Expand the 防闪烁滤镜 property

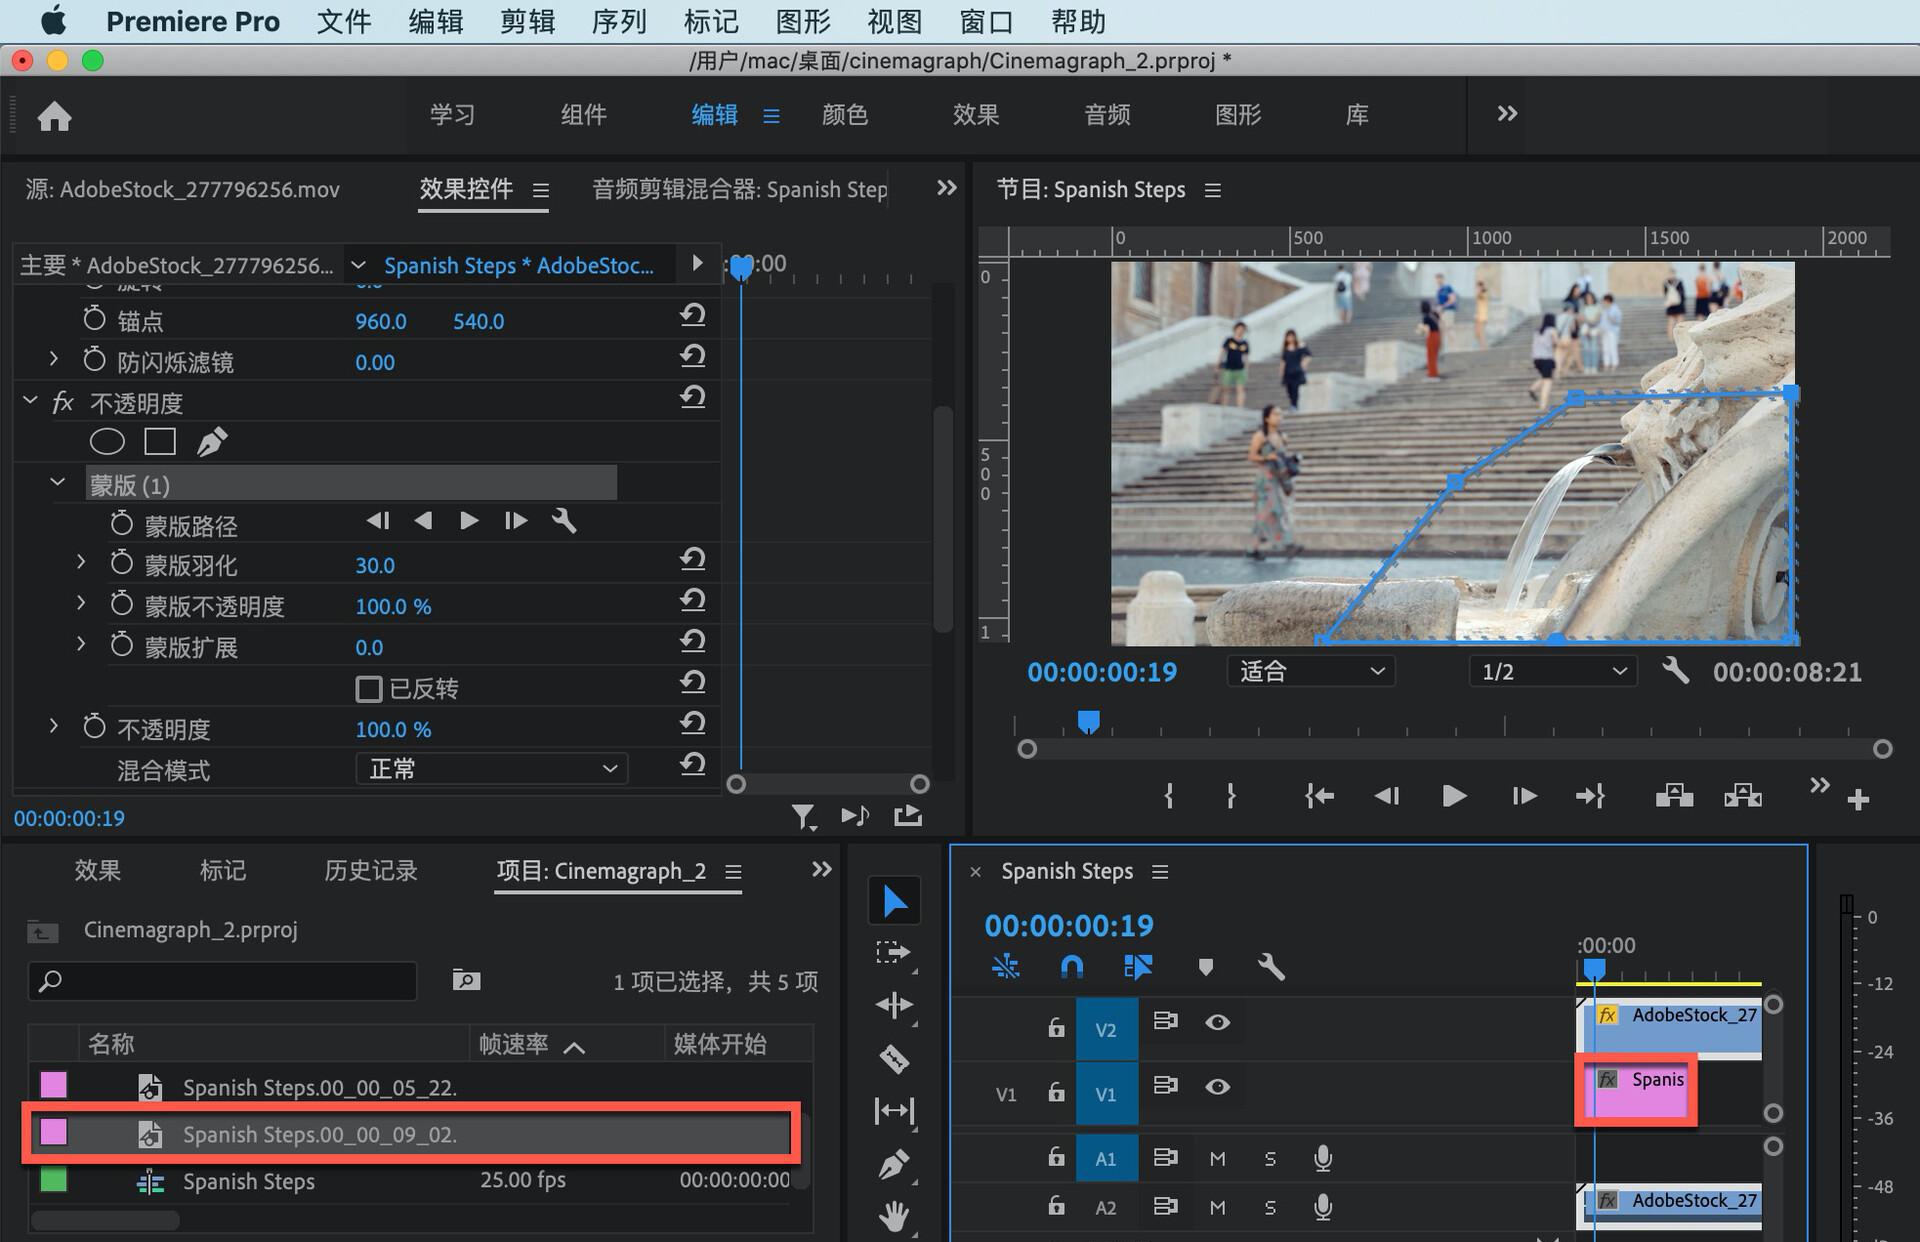click(x=54, y=359)
